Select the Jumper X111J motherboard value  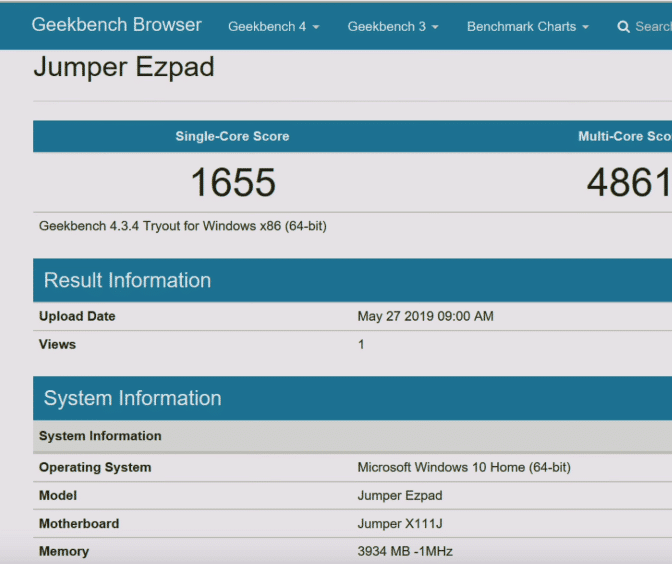(400, 524)
